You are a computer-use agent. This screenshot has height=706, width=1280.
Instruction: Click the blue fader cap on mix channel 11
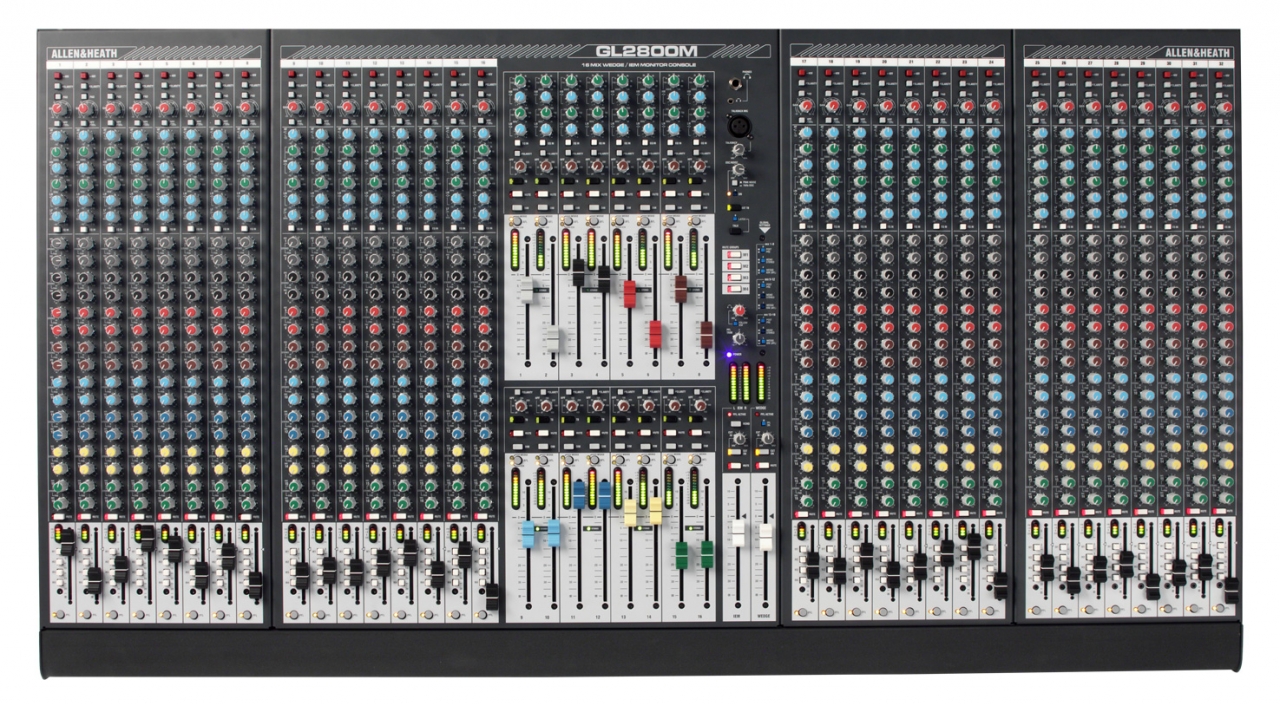click(580, 493)
